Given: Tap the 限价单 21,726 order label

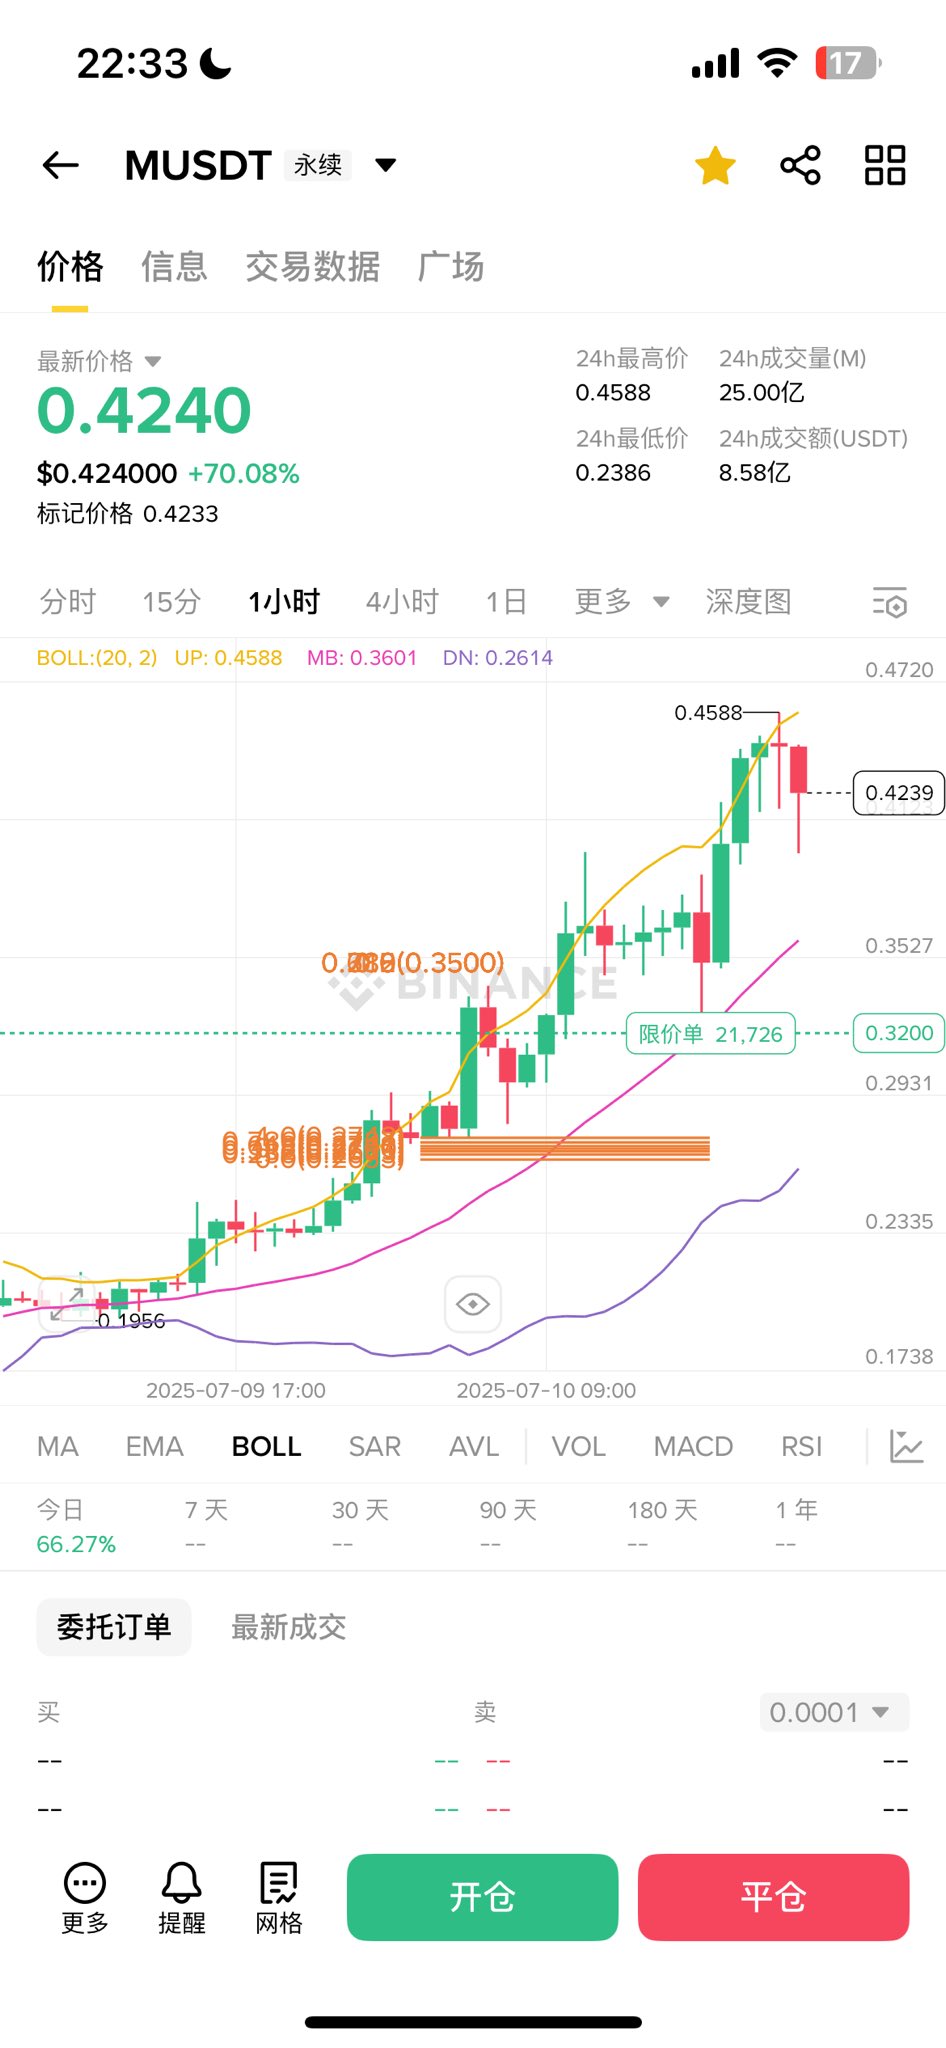Looking at the screenshot, I should [711, 1033].
